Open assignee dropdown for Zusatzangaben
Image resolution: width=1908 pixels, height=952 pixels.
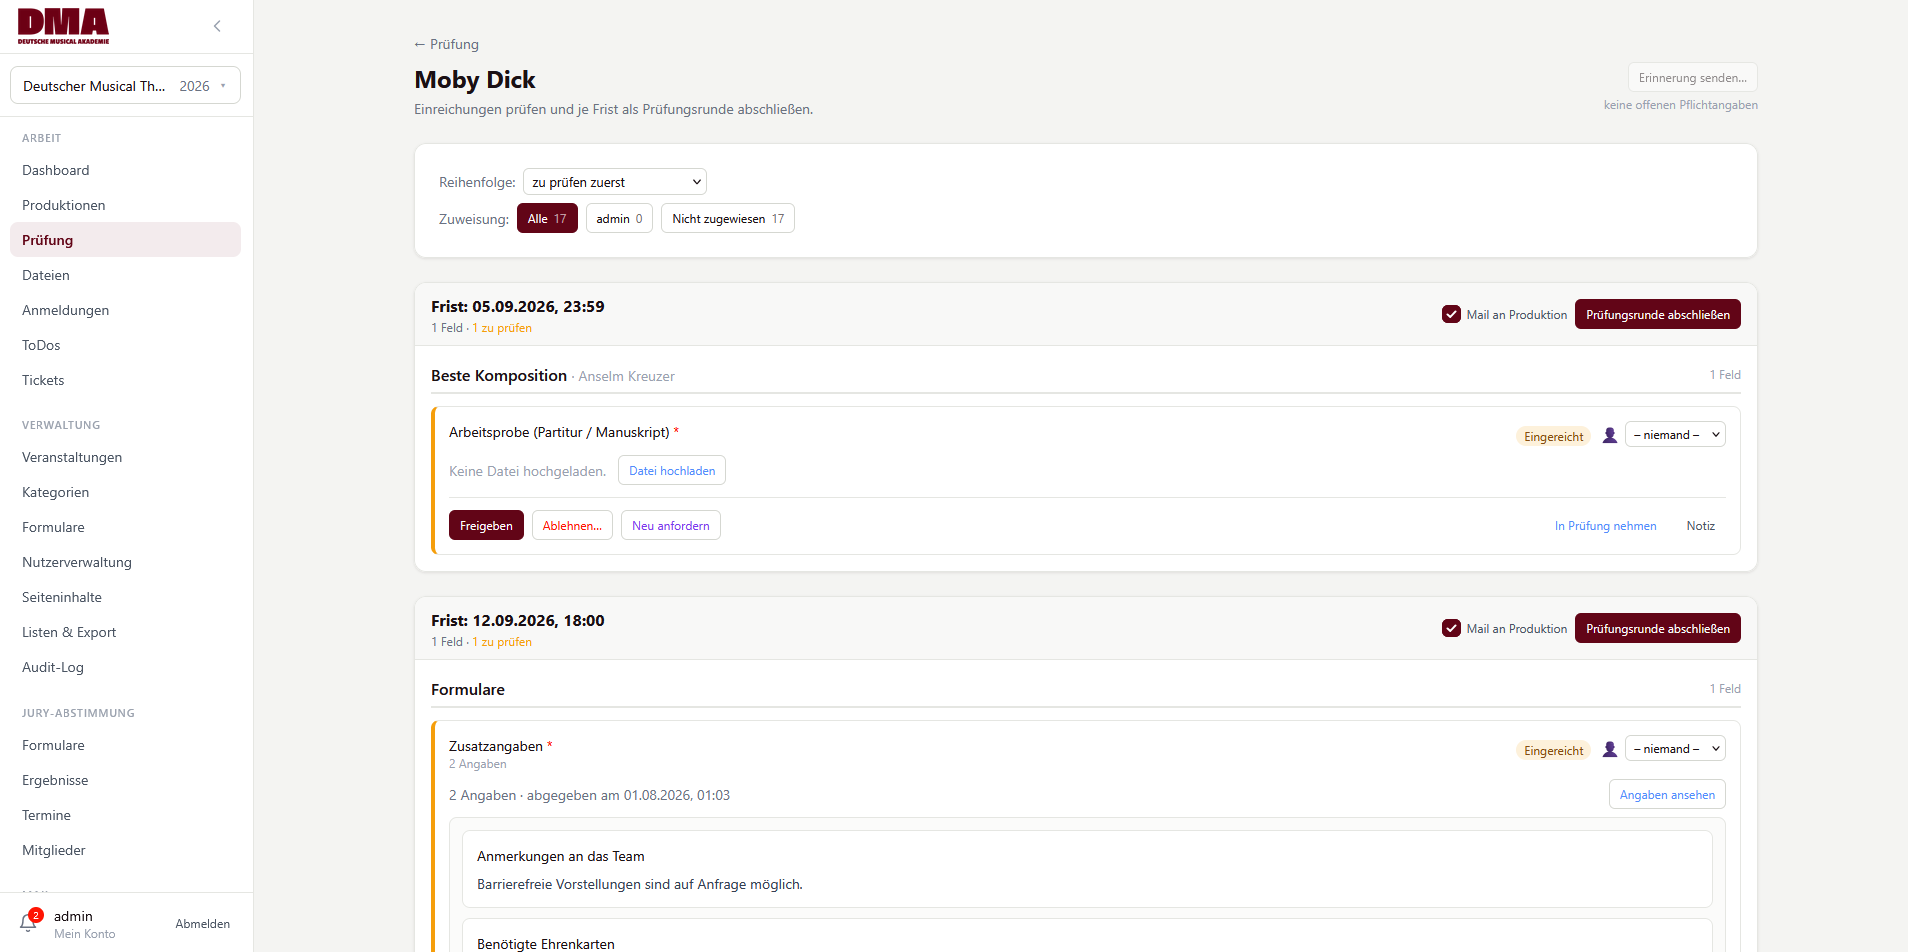[x=1675, y=749]
